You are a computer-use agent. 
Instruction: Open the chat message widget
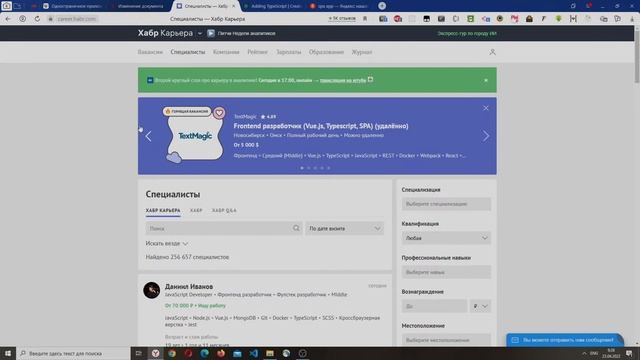(x=565, y=340)
